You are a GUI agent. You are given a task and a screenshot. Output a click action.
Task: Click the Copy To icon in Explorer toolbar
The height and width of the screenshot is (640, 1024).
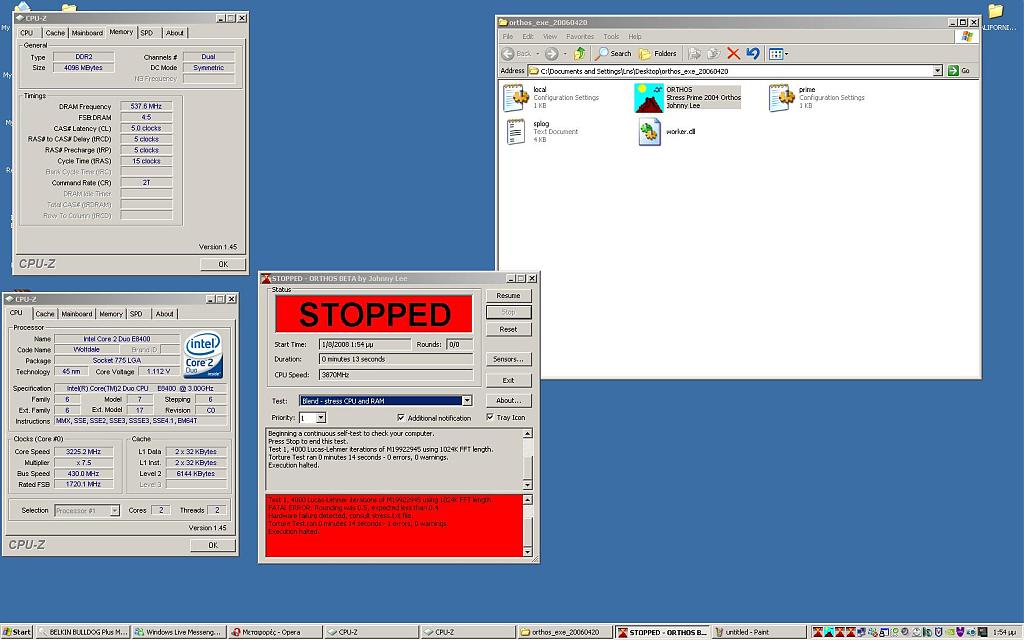pyautogui.click(x=714, y=54)
